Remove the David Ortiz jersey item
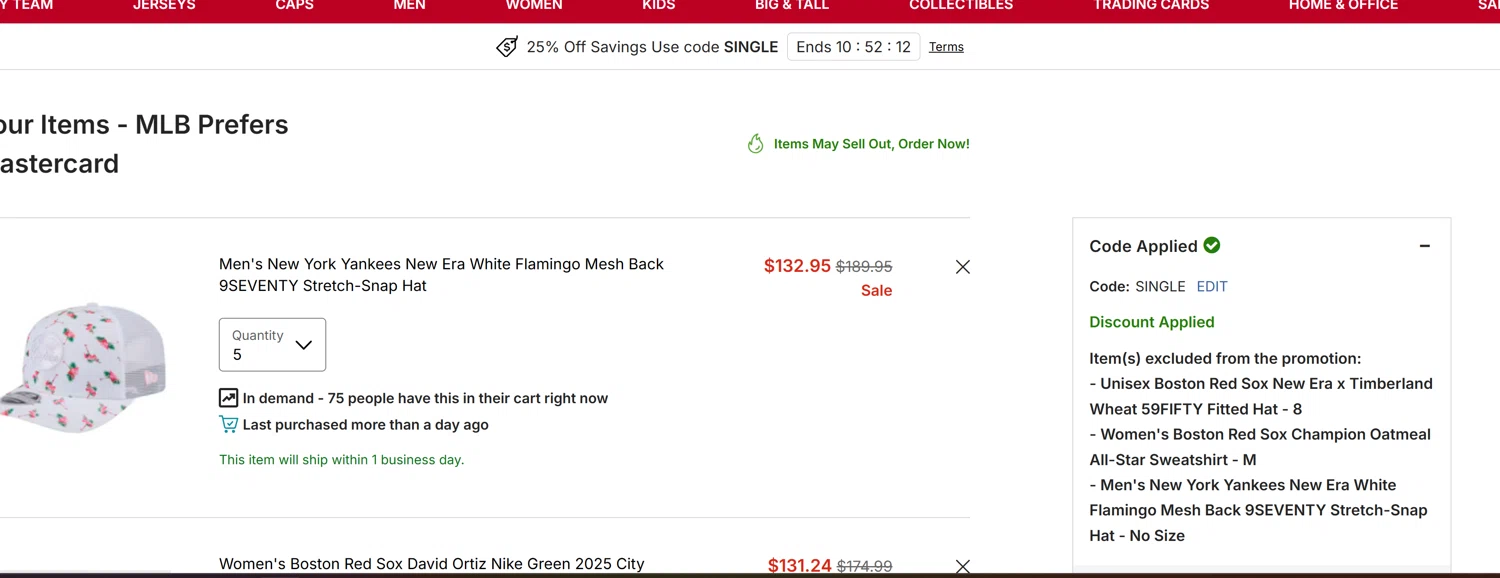Viewport: 1500px width, 578px height. 962,566
